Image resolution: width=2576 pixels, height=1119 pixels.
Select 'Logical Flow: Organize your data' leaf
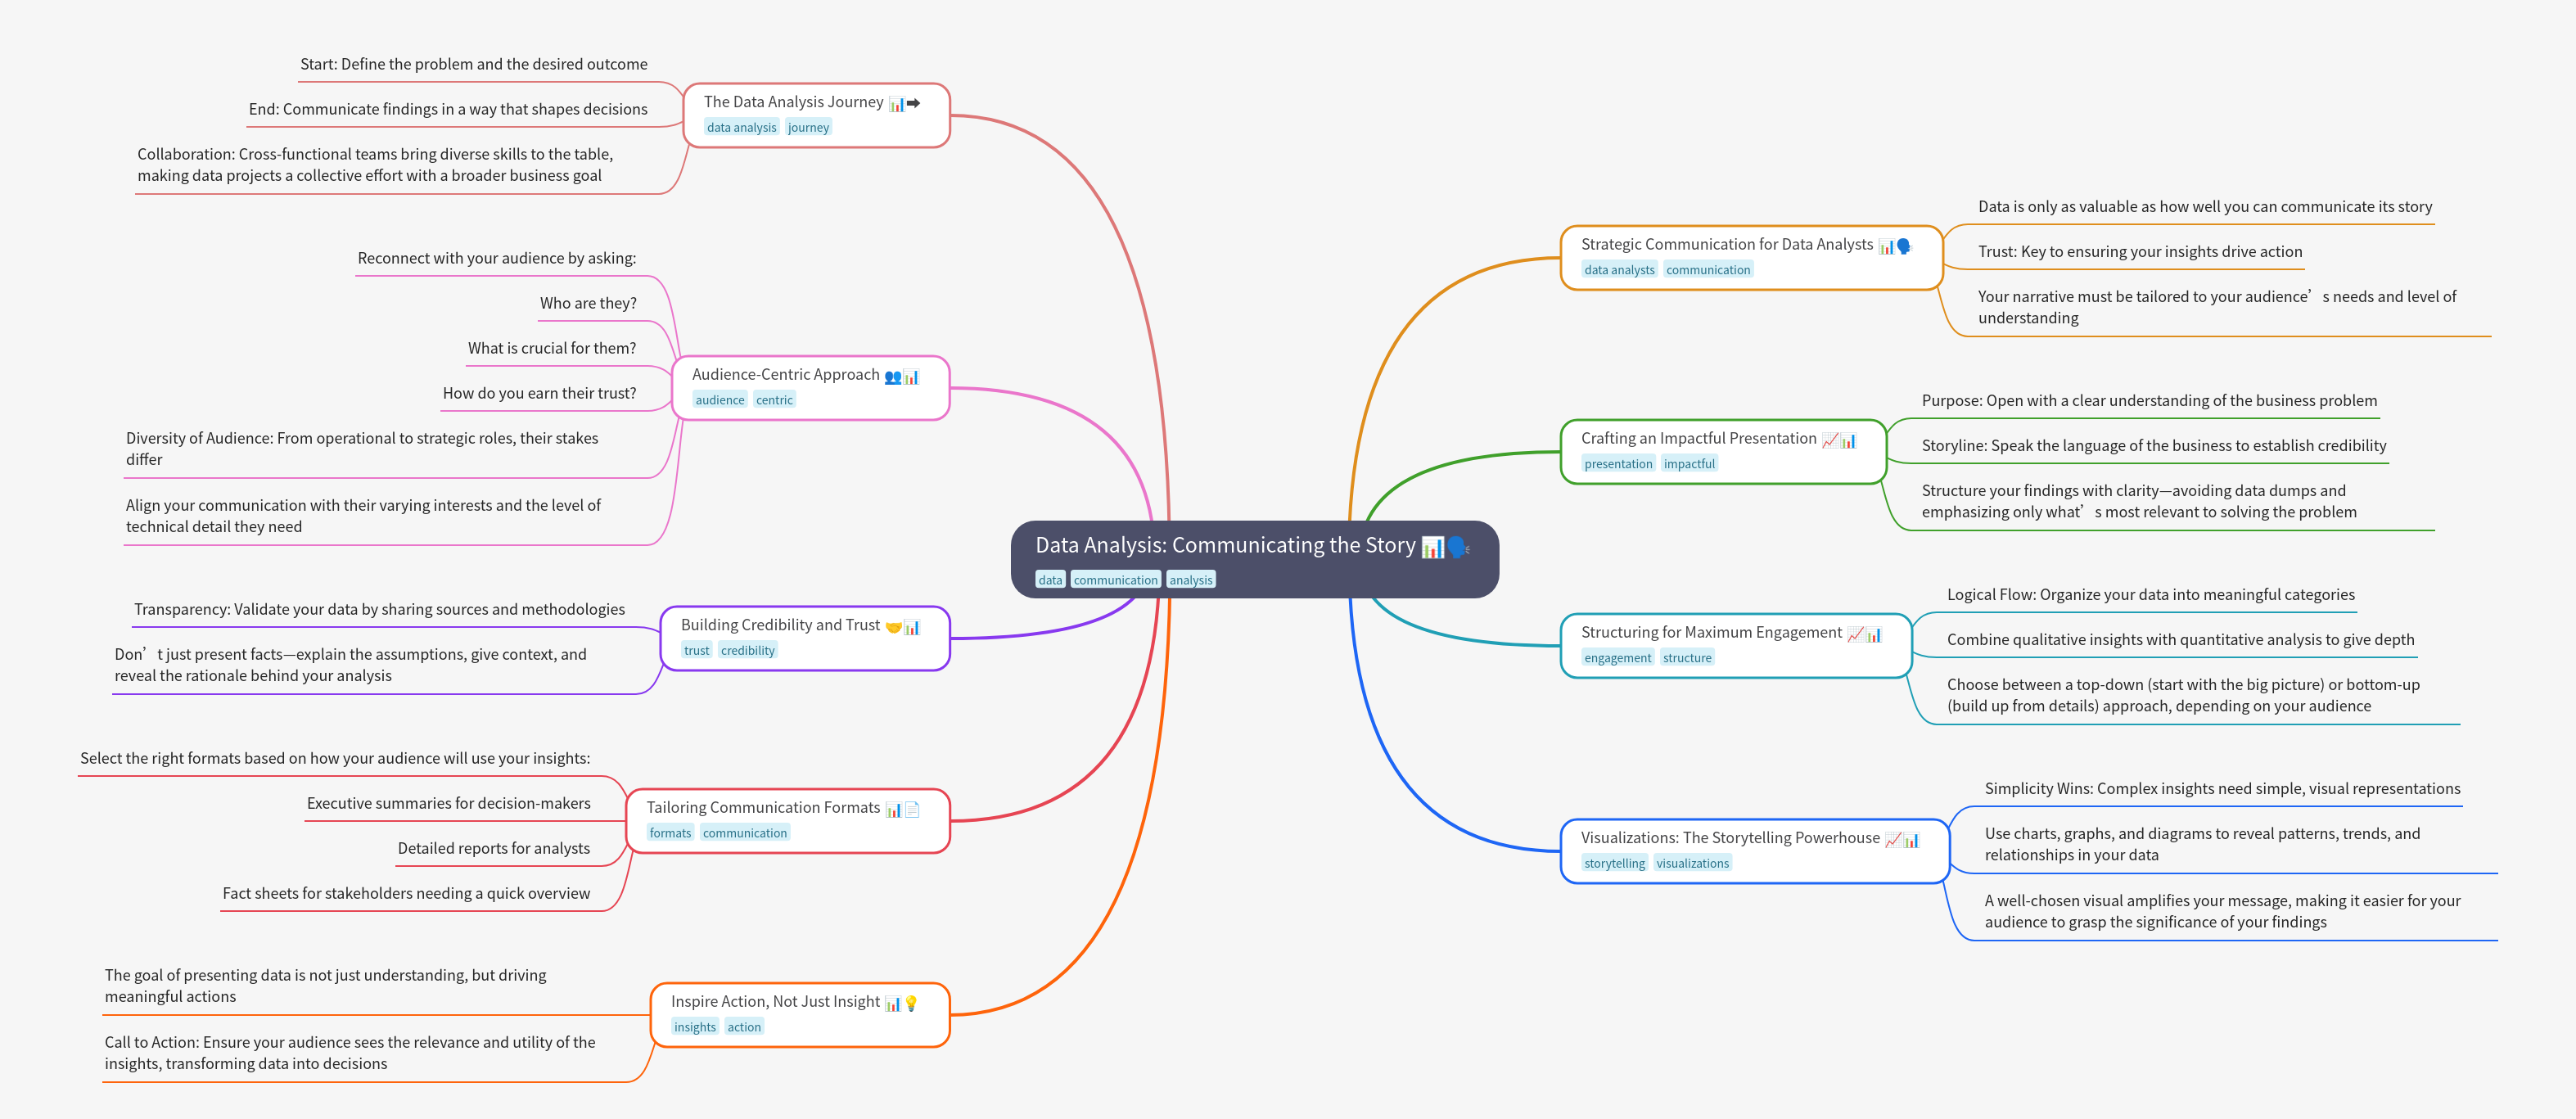click(2150, 595)
